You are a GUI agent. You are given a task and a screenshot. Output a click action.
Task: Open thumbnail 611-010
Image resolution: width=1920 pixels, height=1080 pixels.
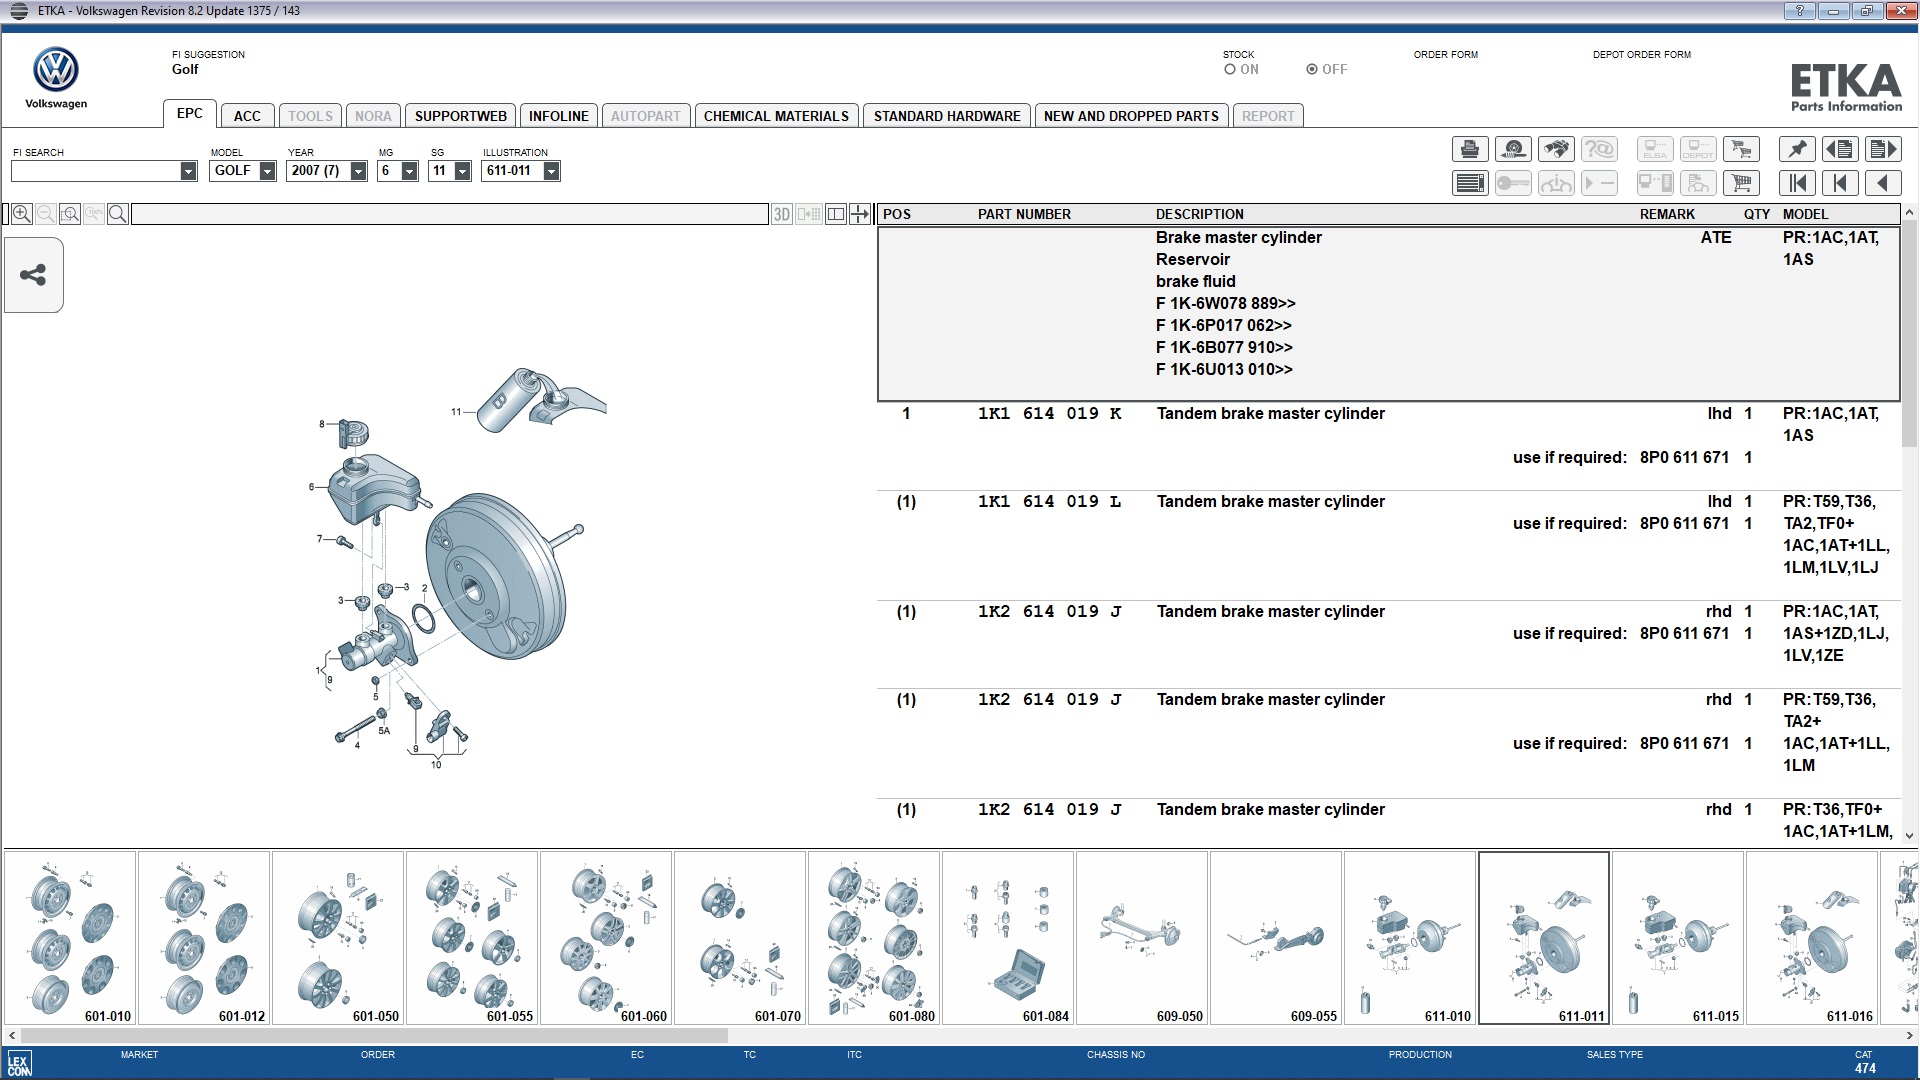[1410, 938]
